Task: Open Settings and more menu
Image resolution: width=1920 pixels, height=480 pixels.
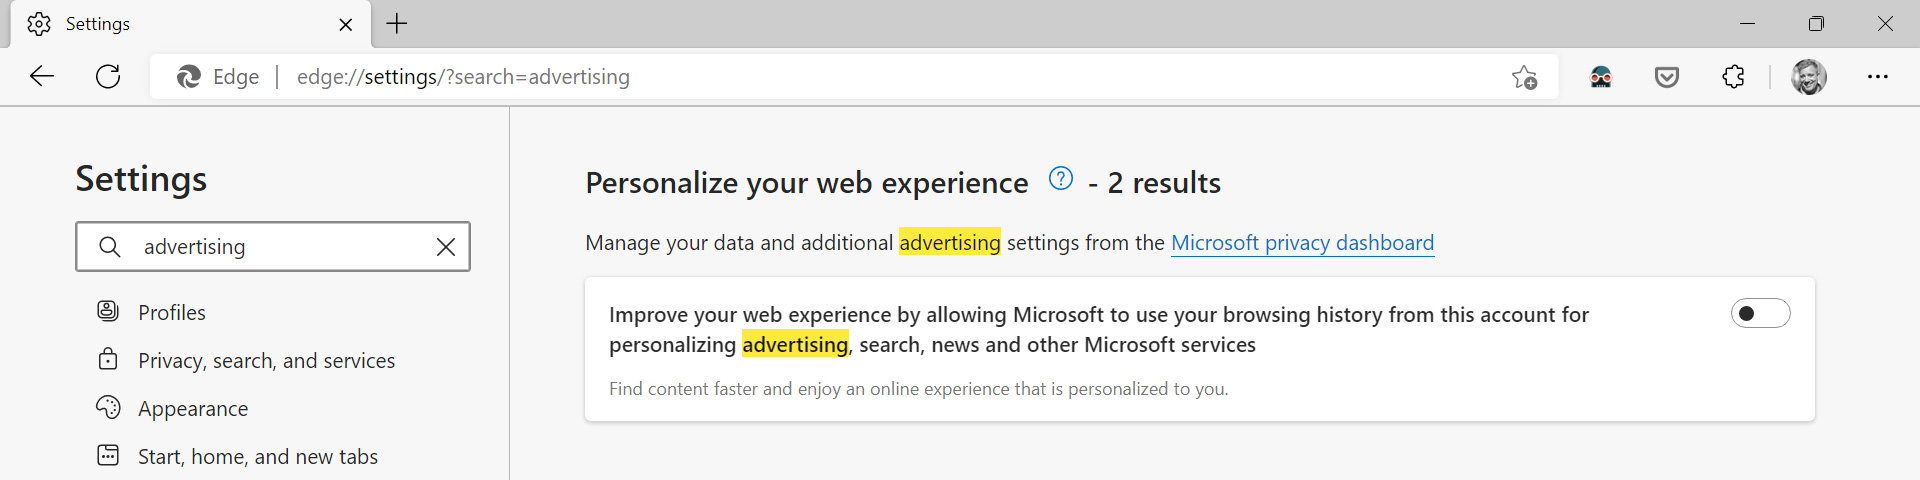Action: (x=1877, y=77)
